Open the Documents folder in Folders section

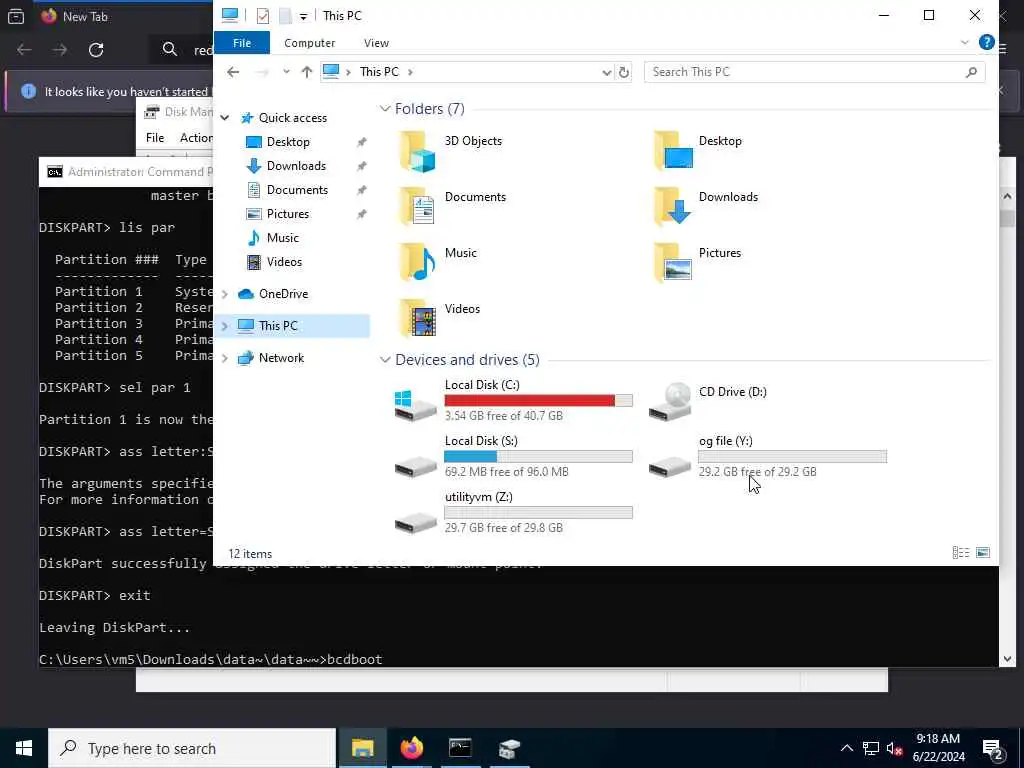pyautogui.click(x=452, y=207)
